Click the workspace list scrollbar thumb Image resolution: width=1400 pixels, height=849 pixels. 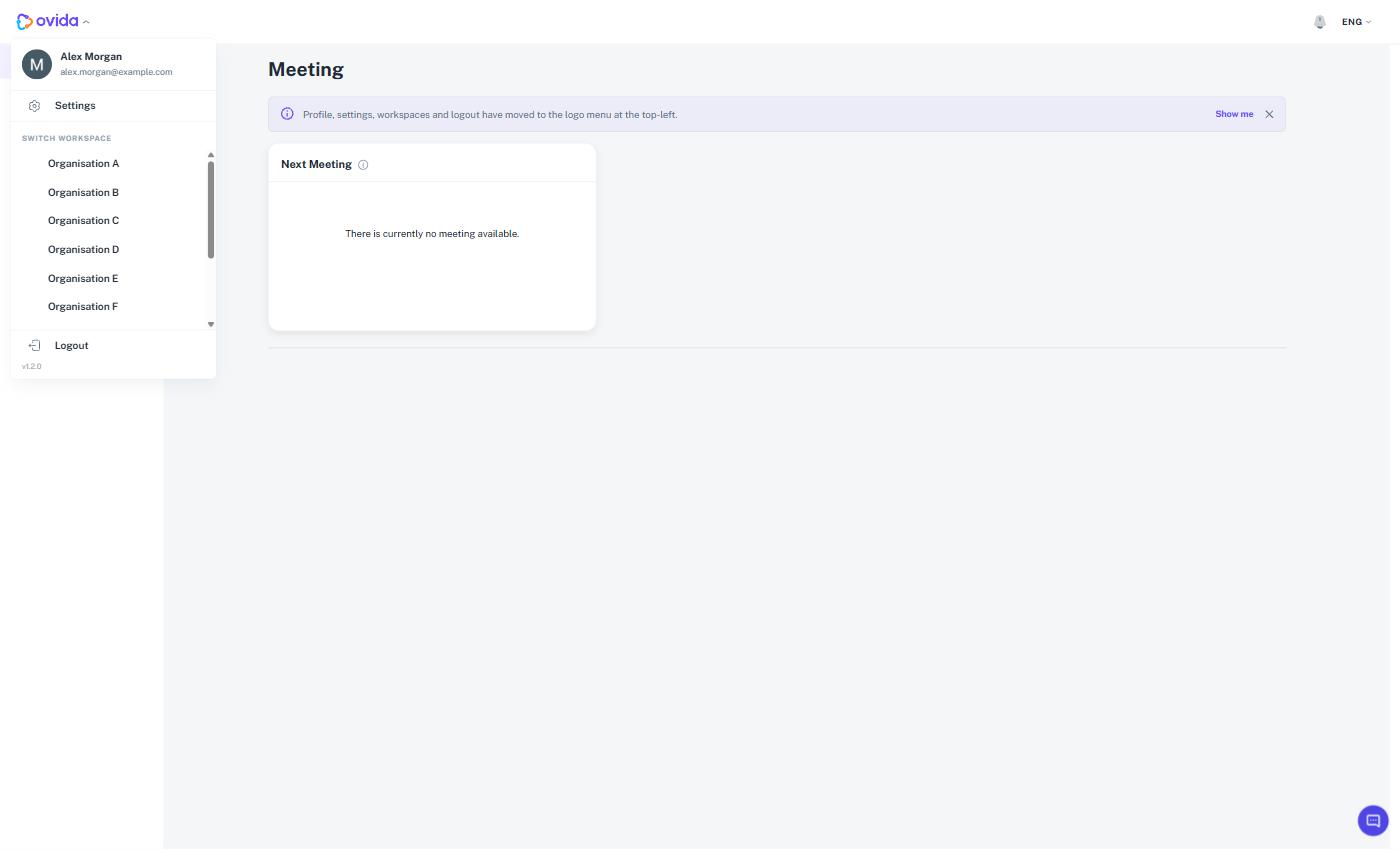click(x=211, y=210)
